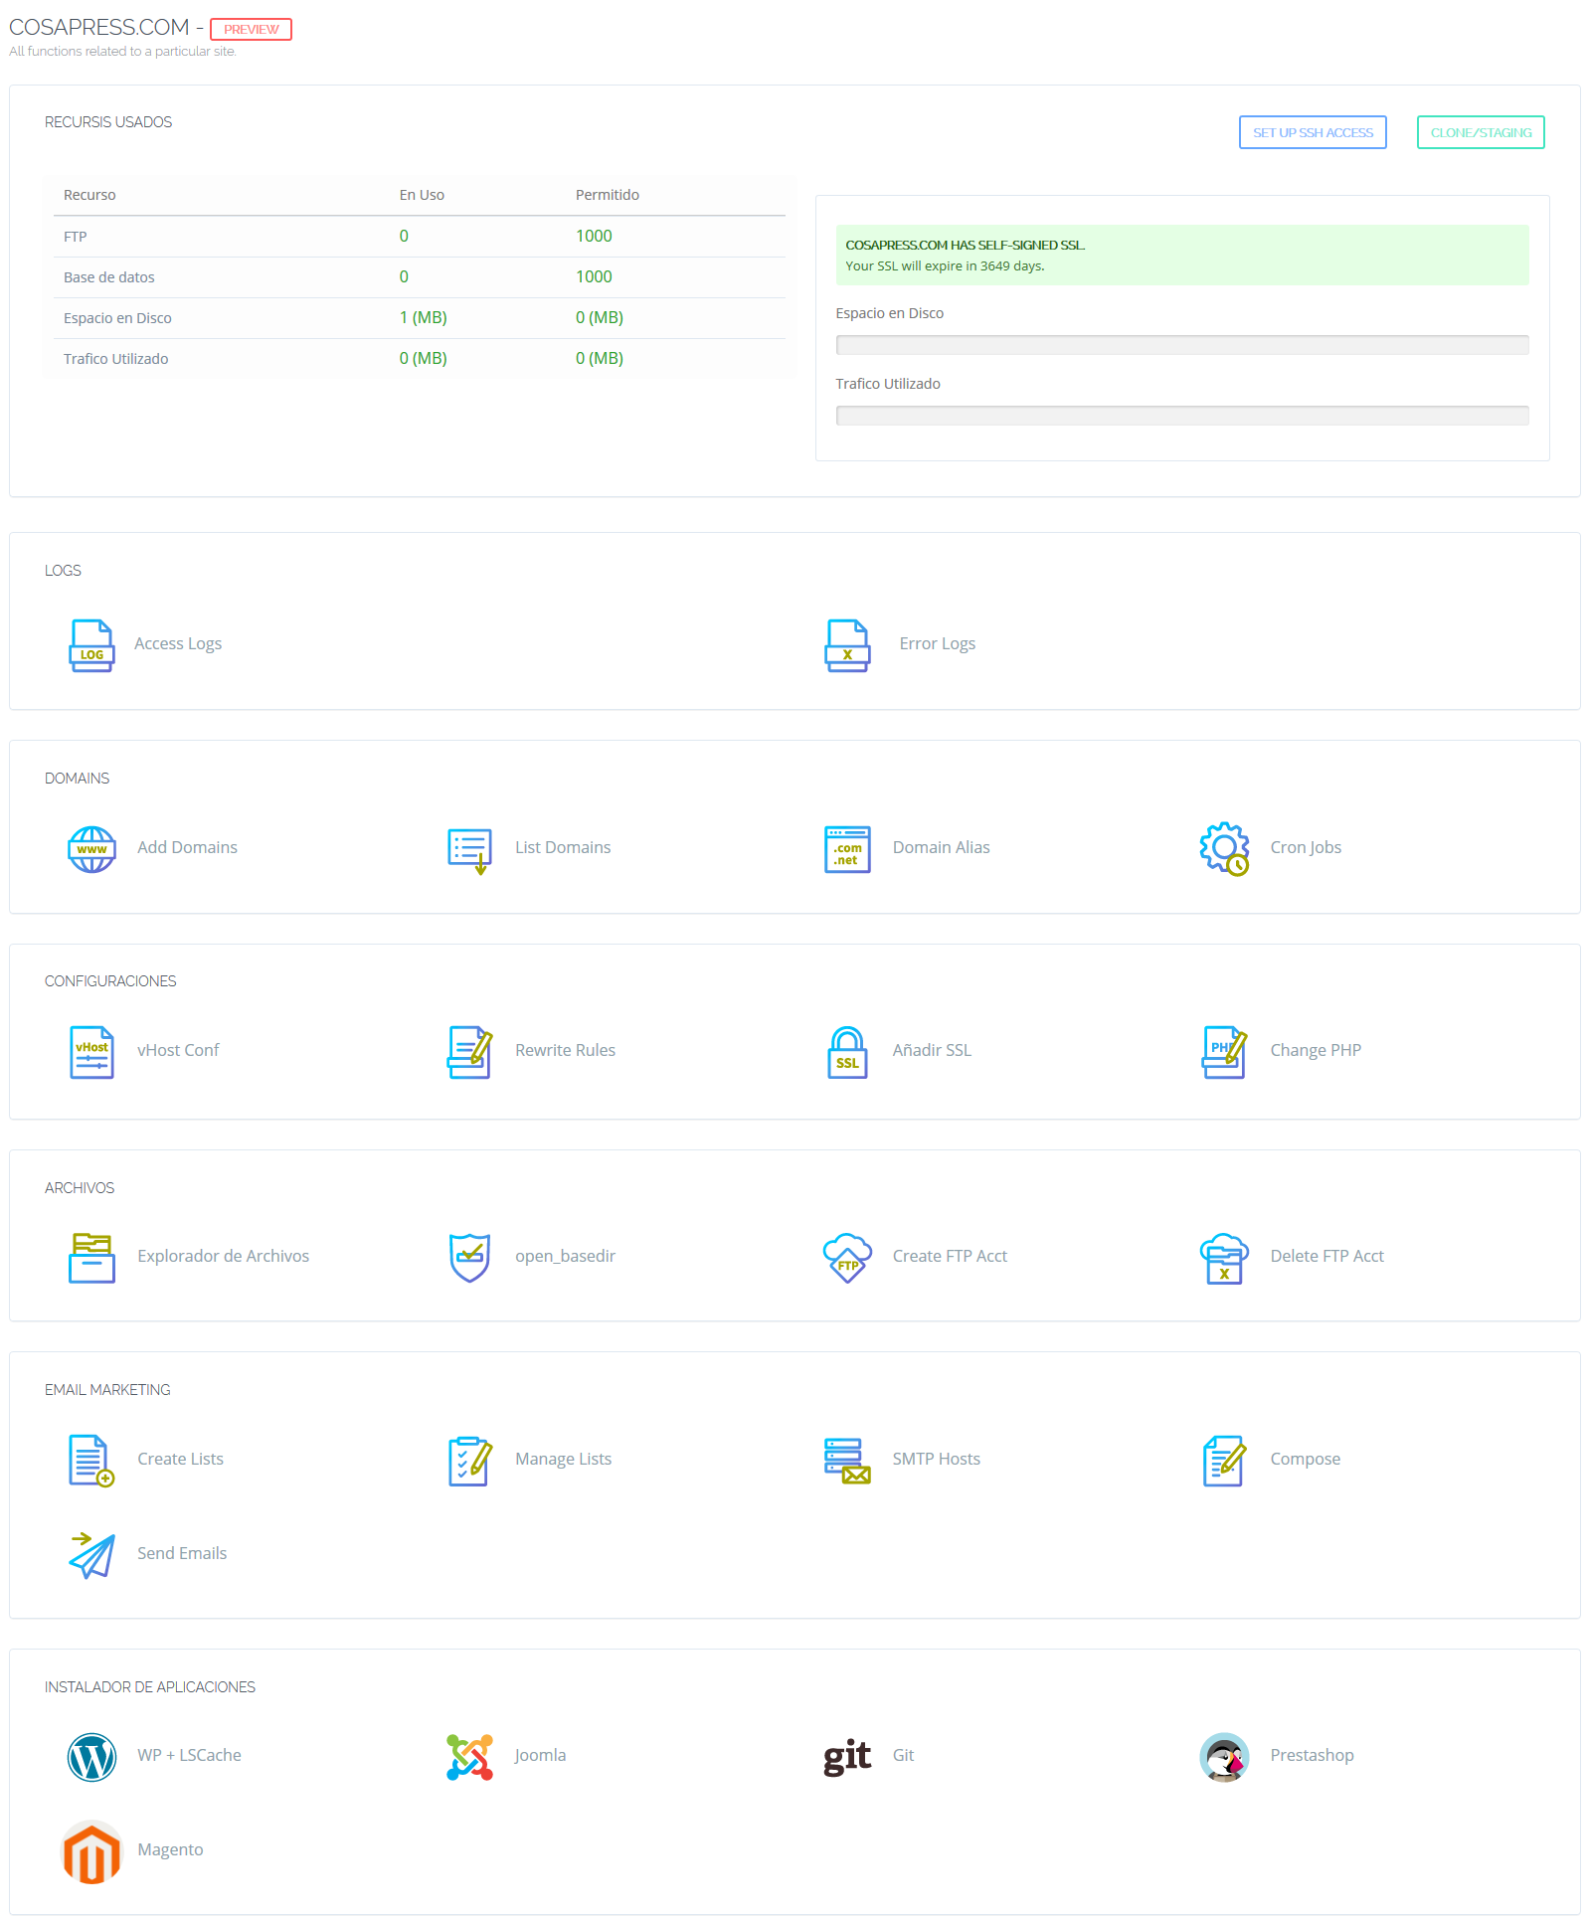
Task: Open Create FTP Acct link
Action: 949,1257
